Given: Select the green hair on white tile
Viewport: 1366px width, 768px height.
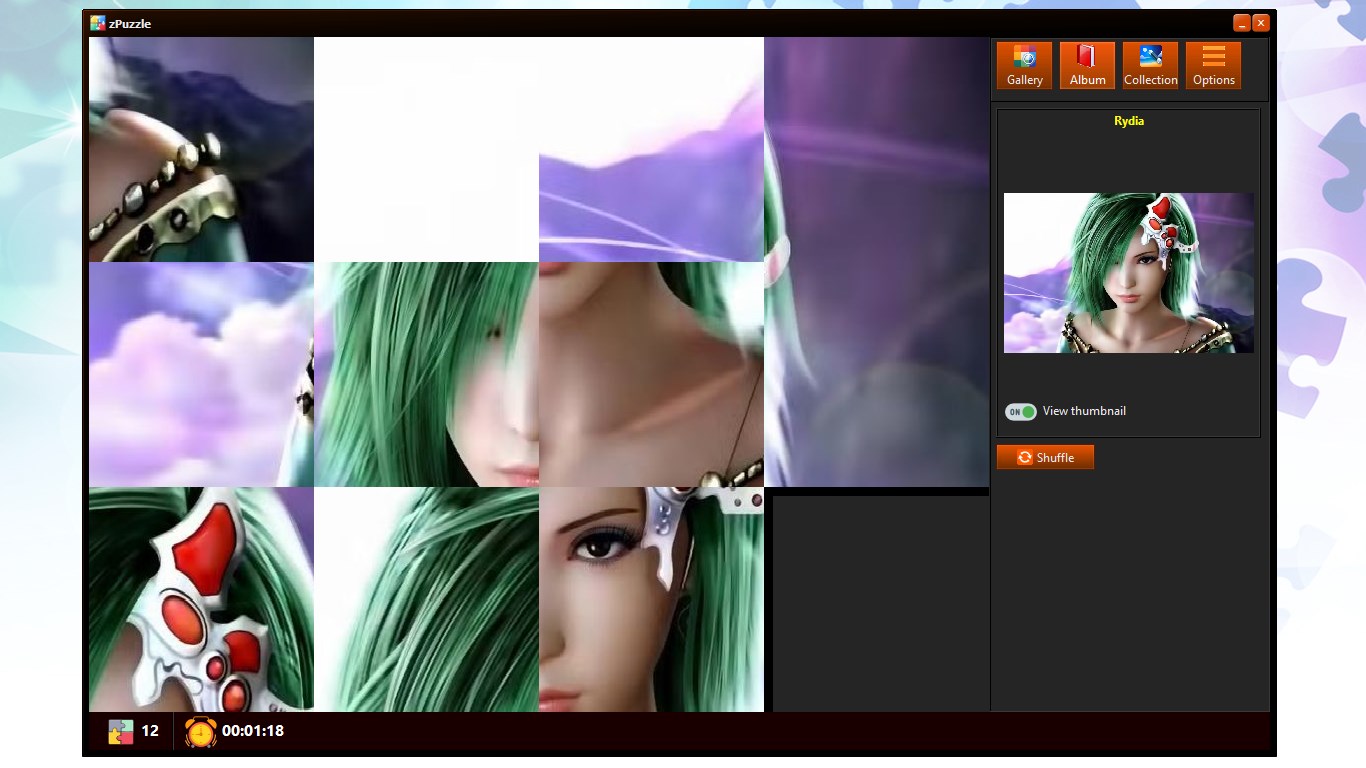Looking at the screenshot, I should [426, 600].
